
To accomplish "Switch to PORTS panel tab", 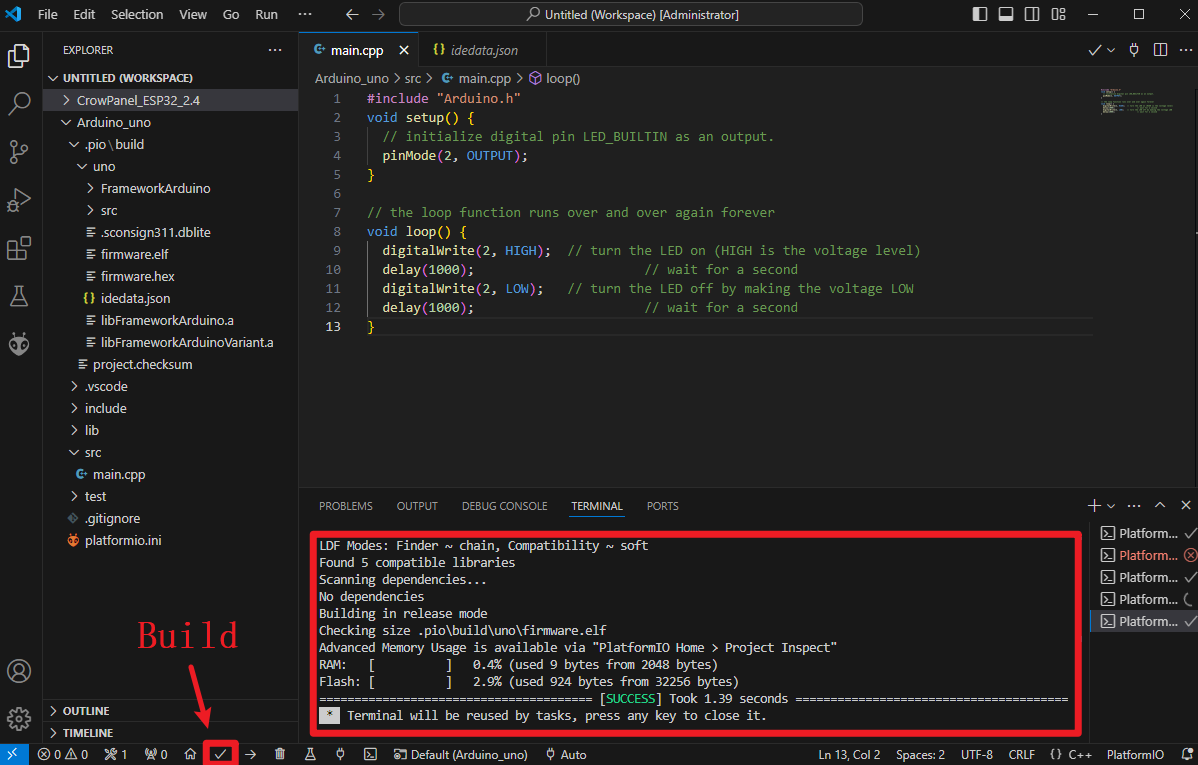I will click(662, 506).
